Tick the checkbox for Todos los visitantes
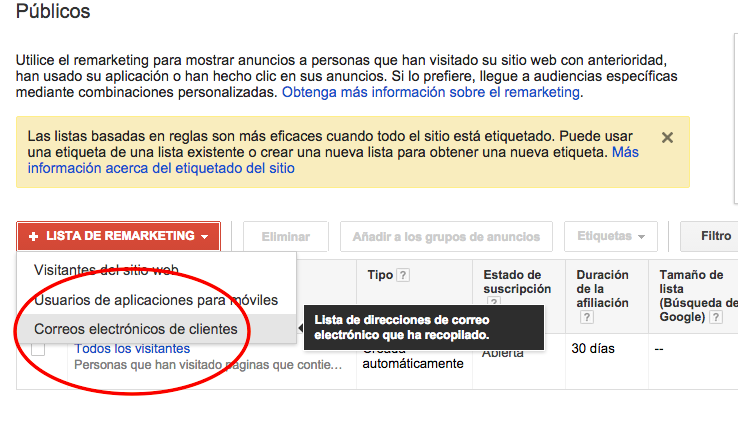This screenshot has height=423, width=738. [x=38, y=349]
